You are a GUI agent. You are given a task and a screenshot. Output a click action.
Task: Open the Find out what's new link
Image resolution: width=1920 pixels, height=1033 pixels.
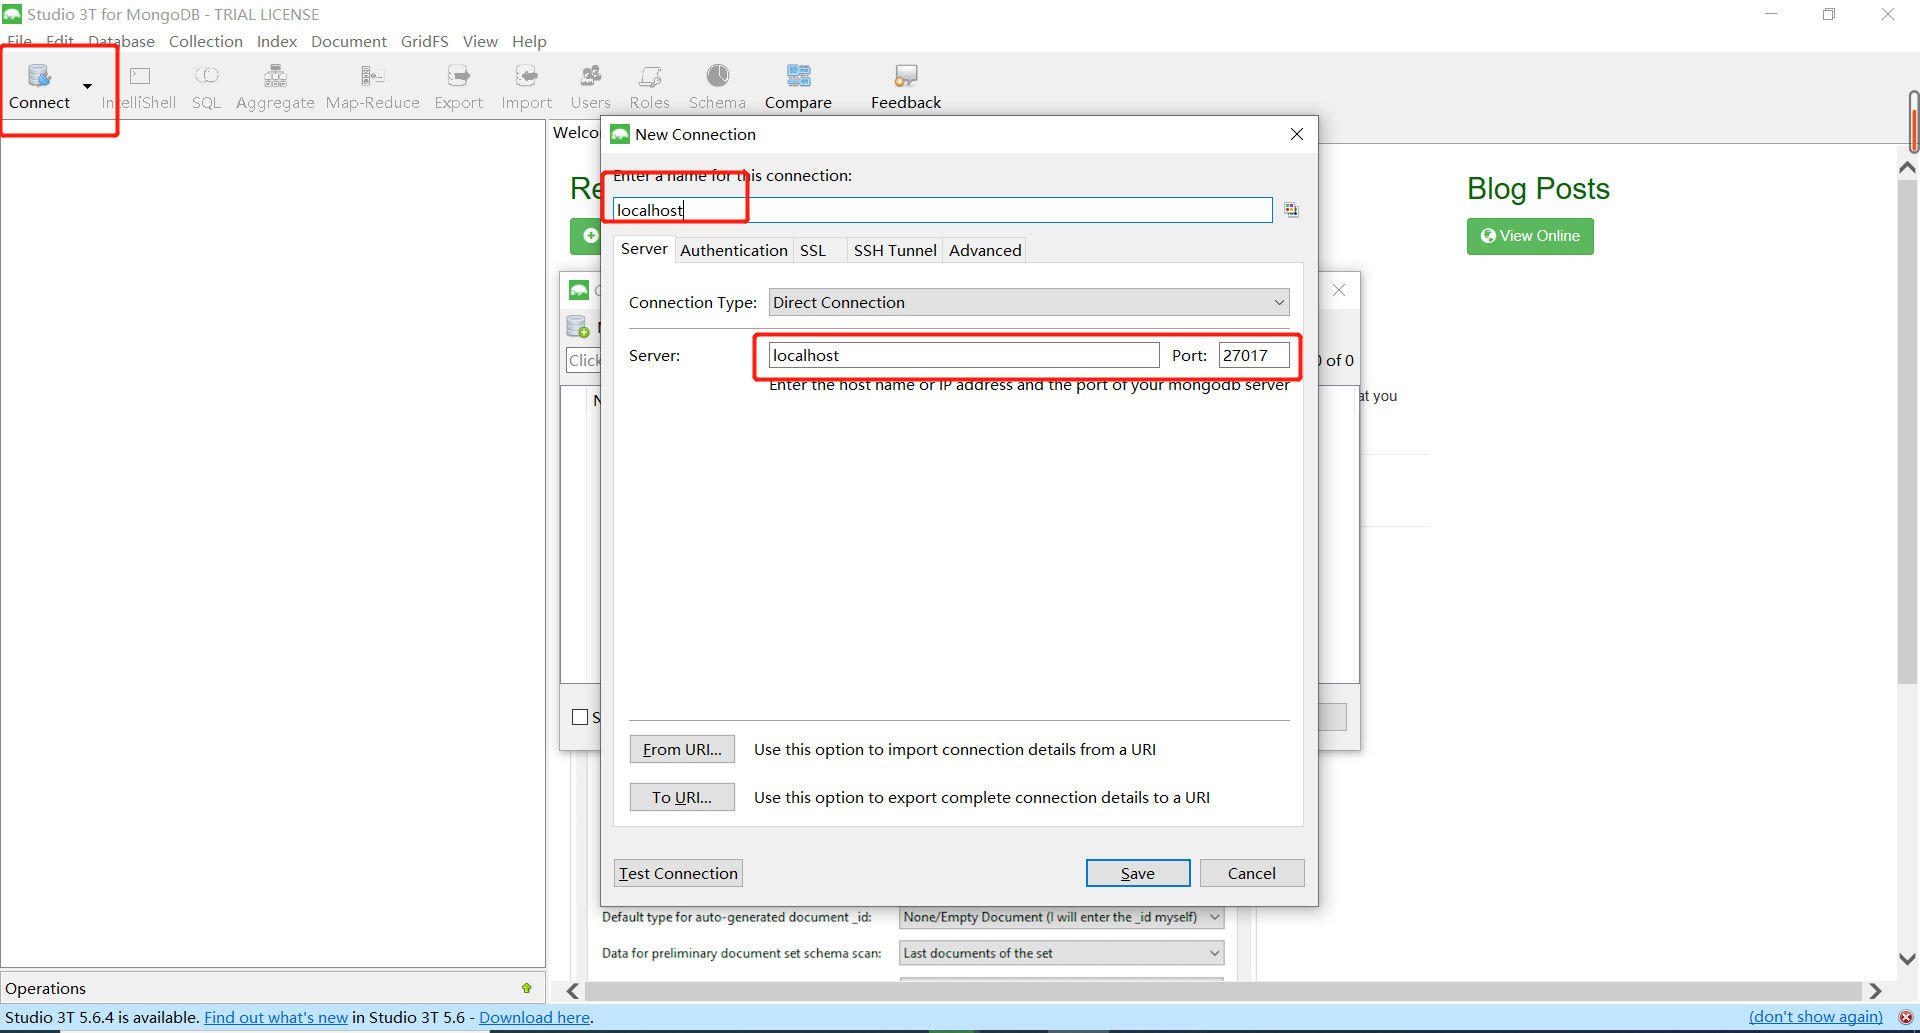pyautogui.click(x=276, y=1017)
